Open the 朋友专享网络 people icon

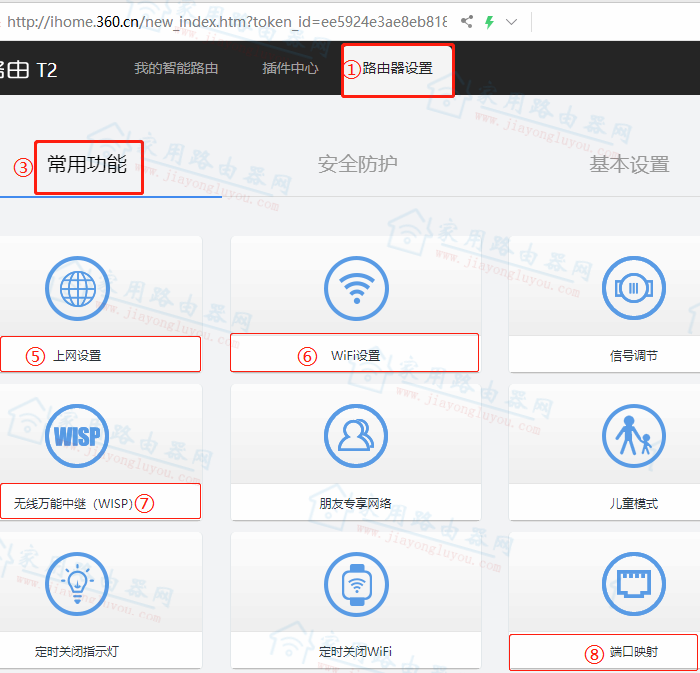tap(356, 436)
